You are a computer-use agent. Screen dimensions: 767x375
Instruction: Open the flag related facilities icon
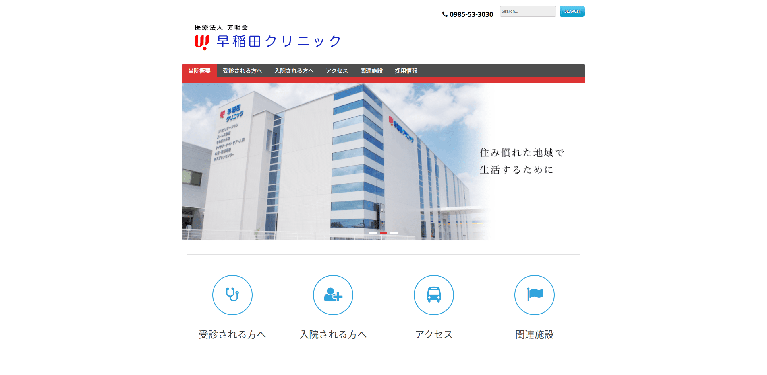pyautogui.click(x=535, y=295)
